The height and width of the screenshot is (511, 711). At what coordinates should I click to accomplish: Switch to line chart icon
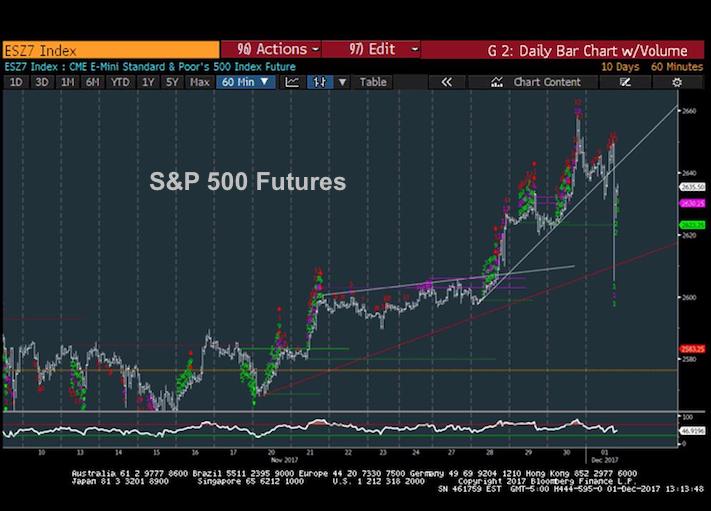(292, 82)
